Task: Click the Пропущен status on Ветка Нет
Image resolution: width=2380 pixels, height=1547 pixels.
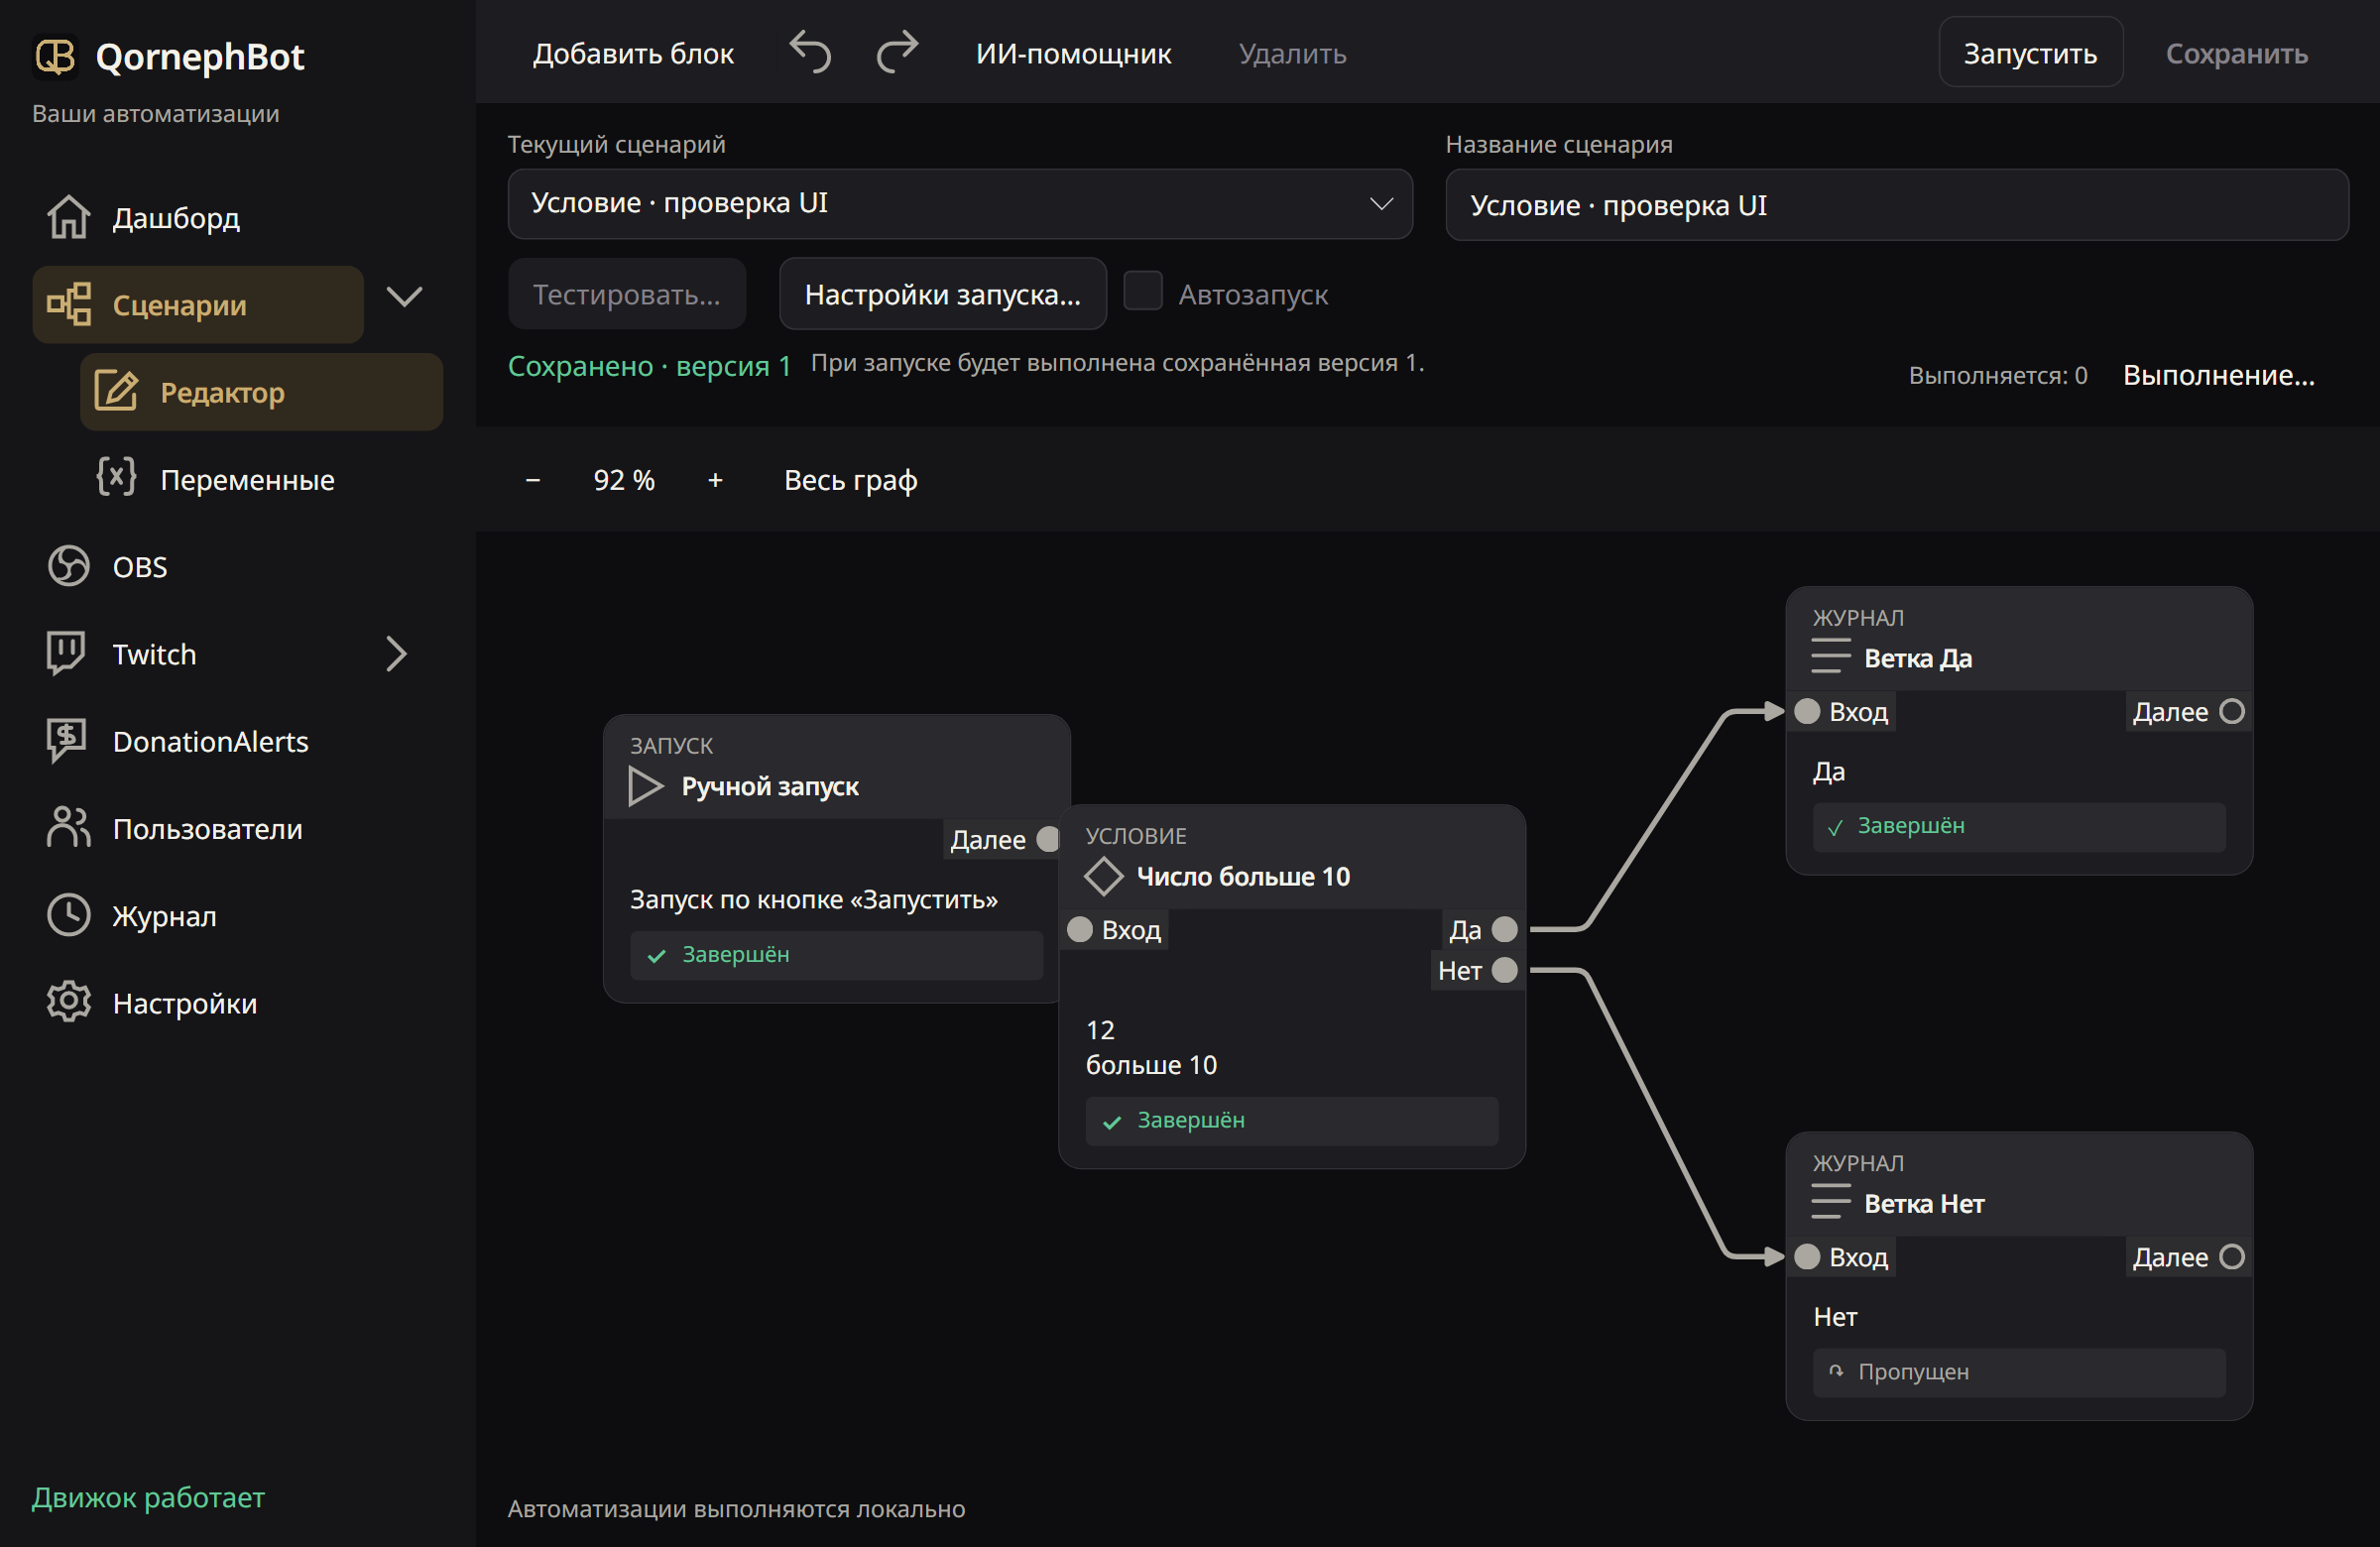Action: click(2018, 1371)
